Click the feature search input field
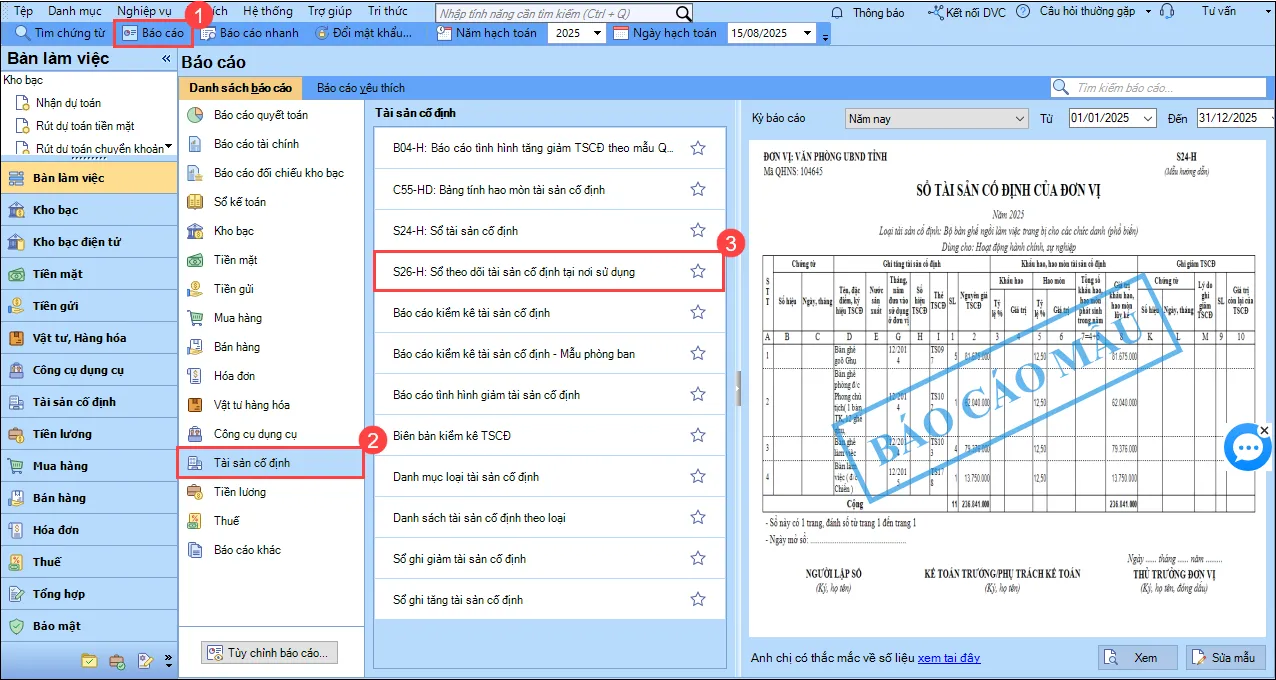Image resolution: width=1276 pixels, height=680 pixels. pyautogui.click(x=550, y=13)
